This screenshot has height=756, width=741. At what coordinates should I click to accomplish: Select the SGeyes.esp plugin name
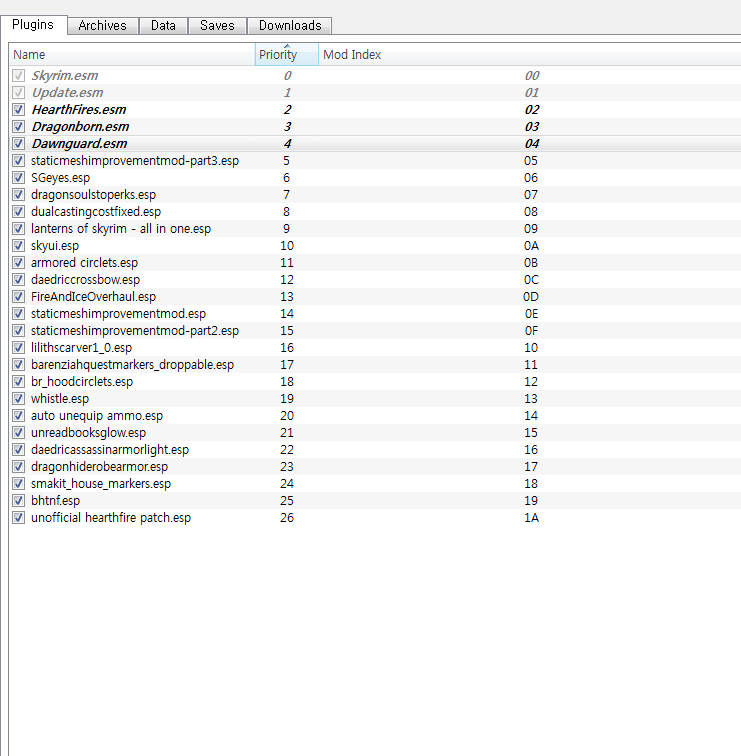[60, 178]
